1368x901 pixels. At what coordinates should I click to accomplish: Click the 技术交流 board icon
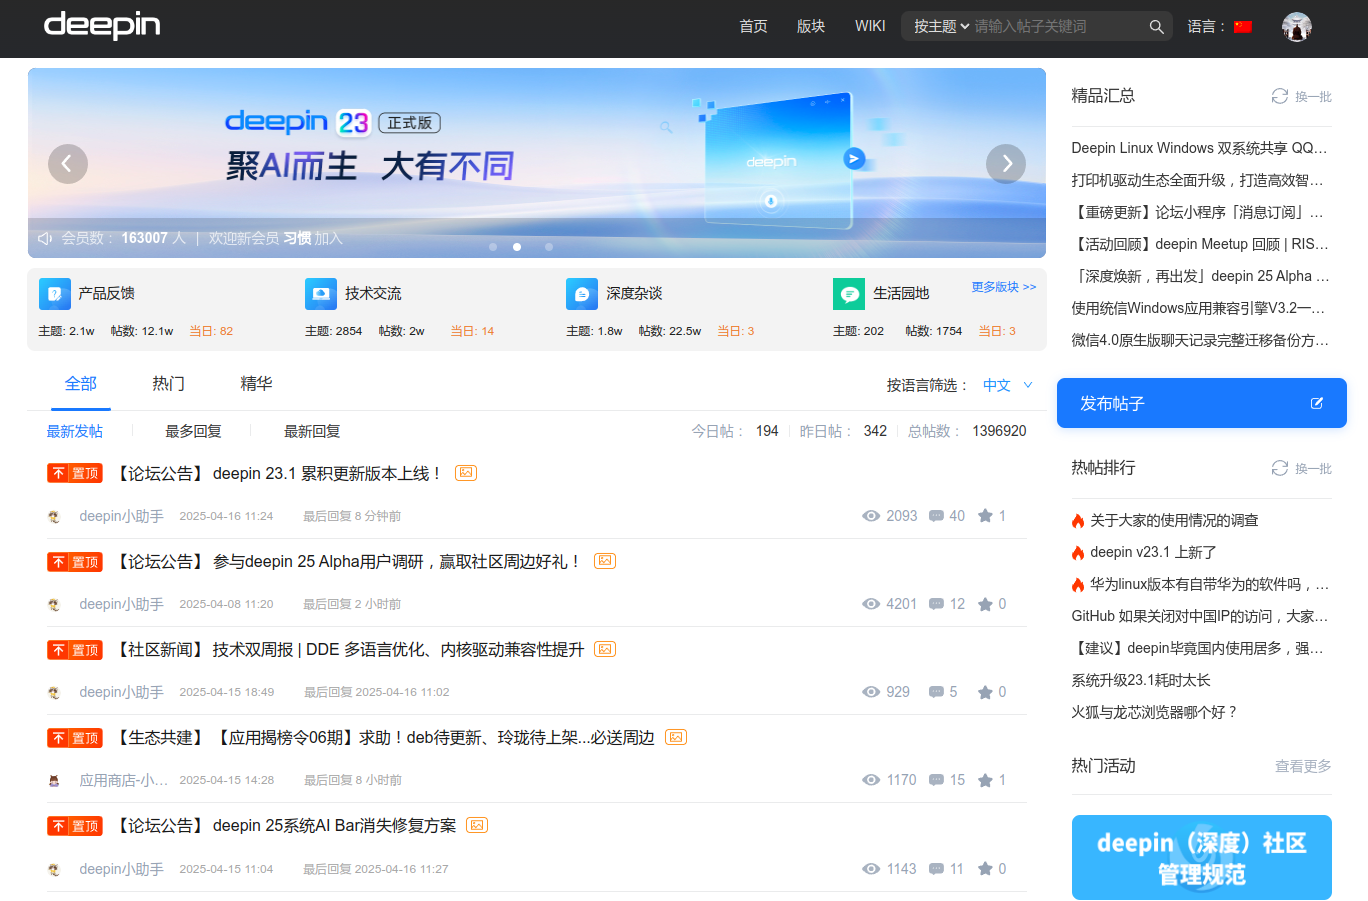coord(321,294)
